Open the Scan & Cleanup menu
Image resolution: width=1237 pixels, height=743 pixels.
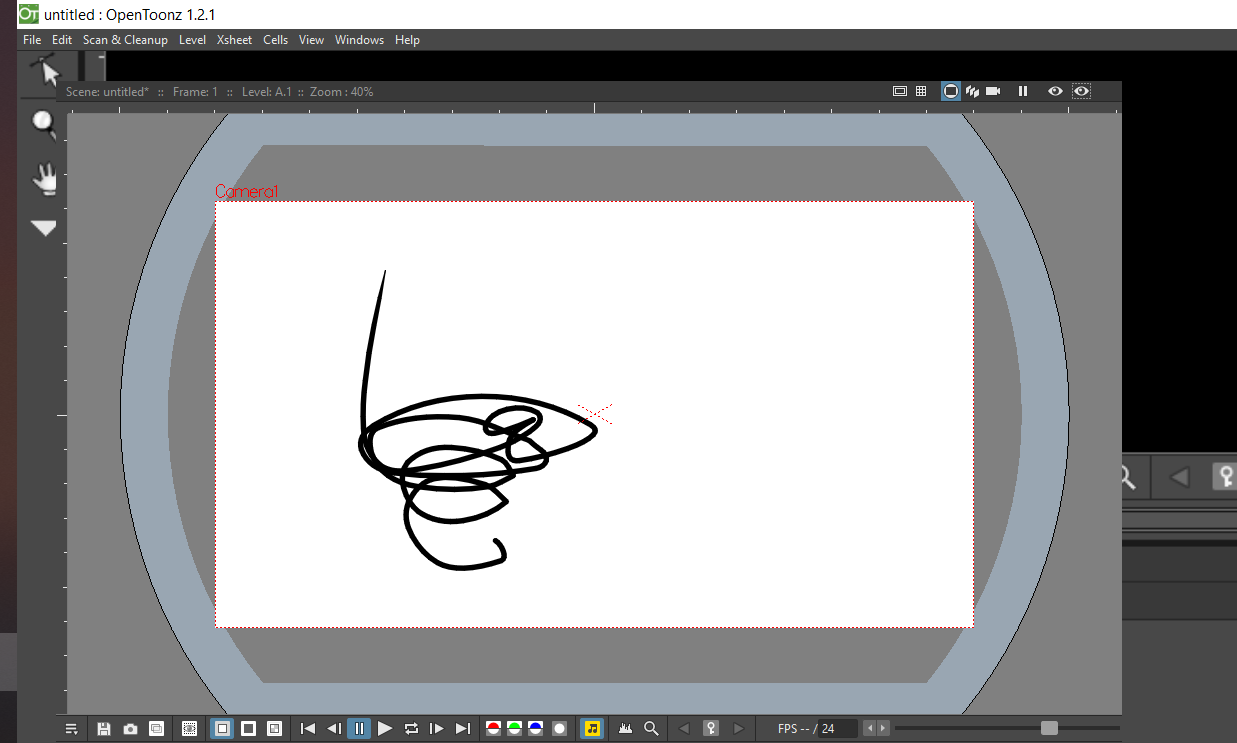click(125, 40)
